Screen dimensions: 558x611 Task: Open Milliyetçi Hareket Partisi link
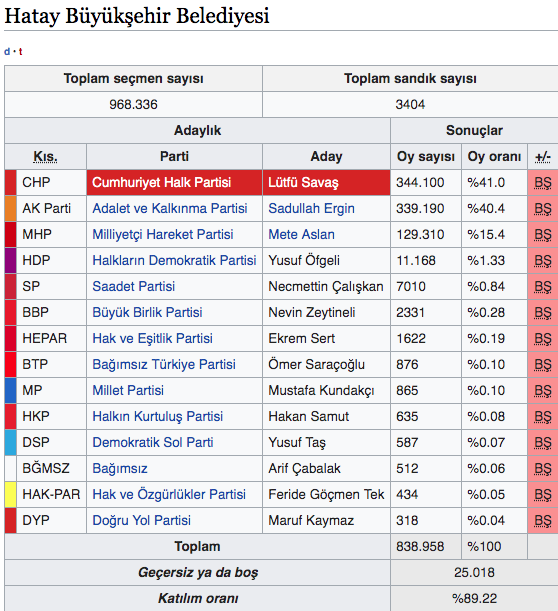tap(162, 234)
